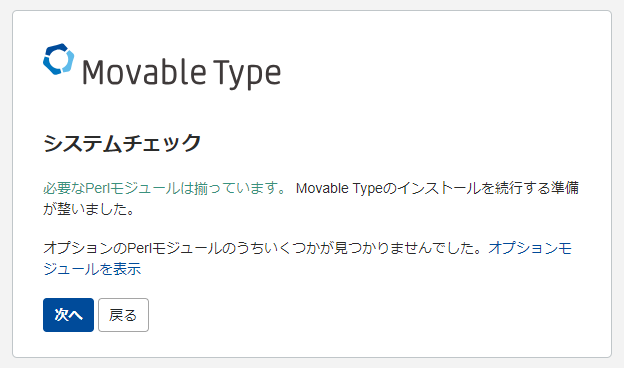Screen dimensions: 624x368
Task: Expand the optional module list via オプションモ link
Action: [x=530, y=248]
